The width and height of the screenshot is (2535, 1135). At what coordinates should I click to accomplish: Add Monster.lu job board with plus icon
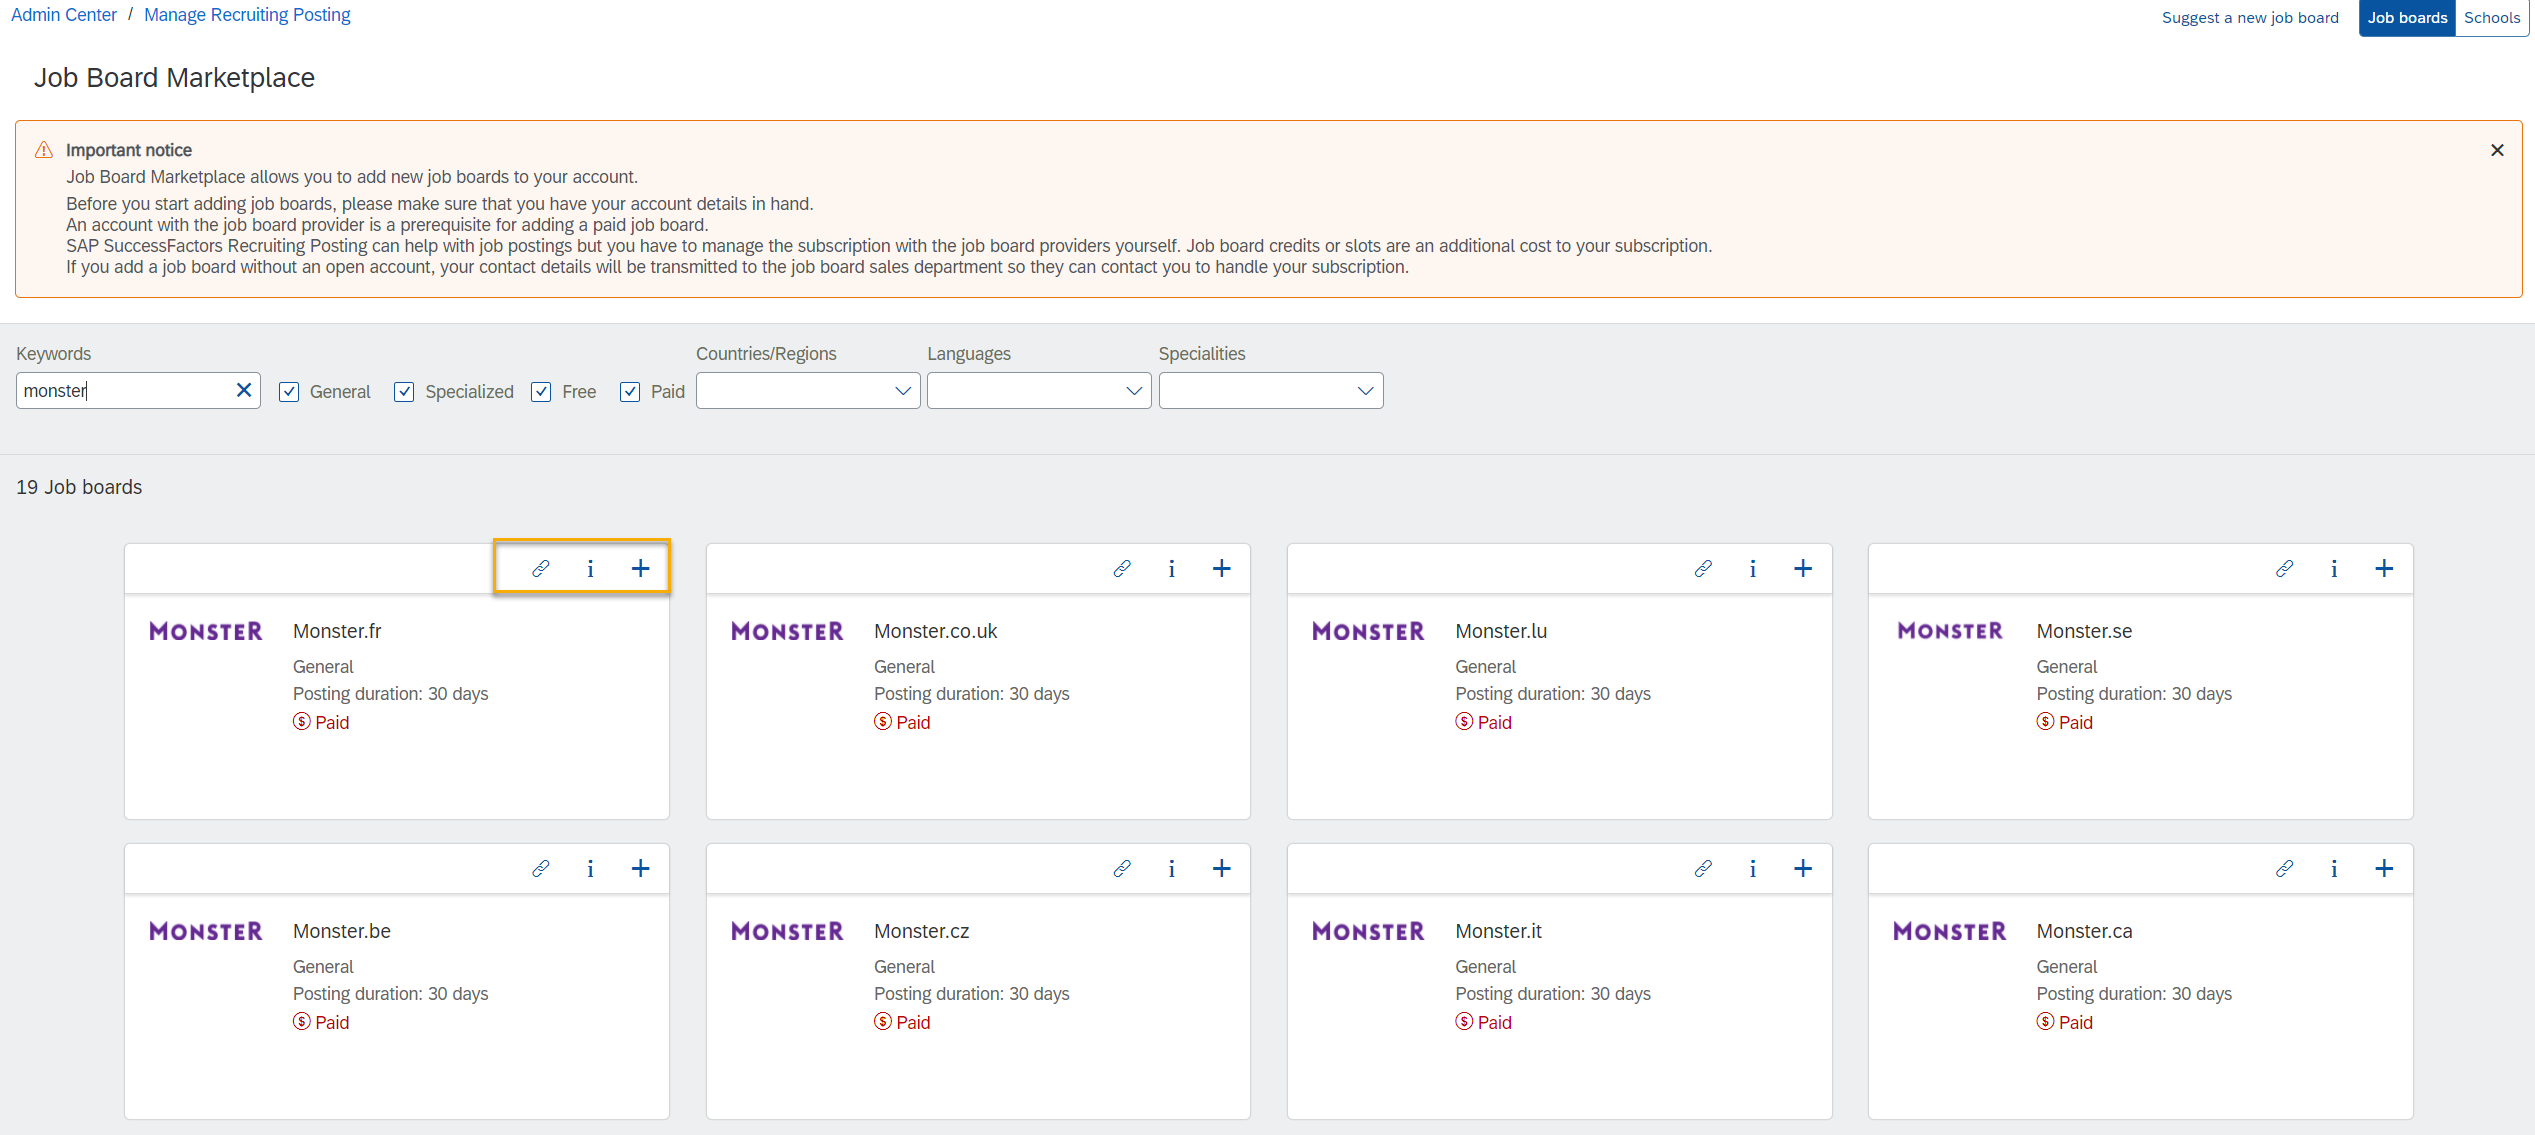click(1803, 568)
